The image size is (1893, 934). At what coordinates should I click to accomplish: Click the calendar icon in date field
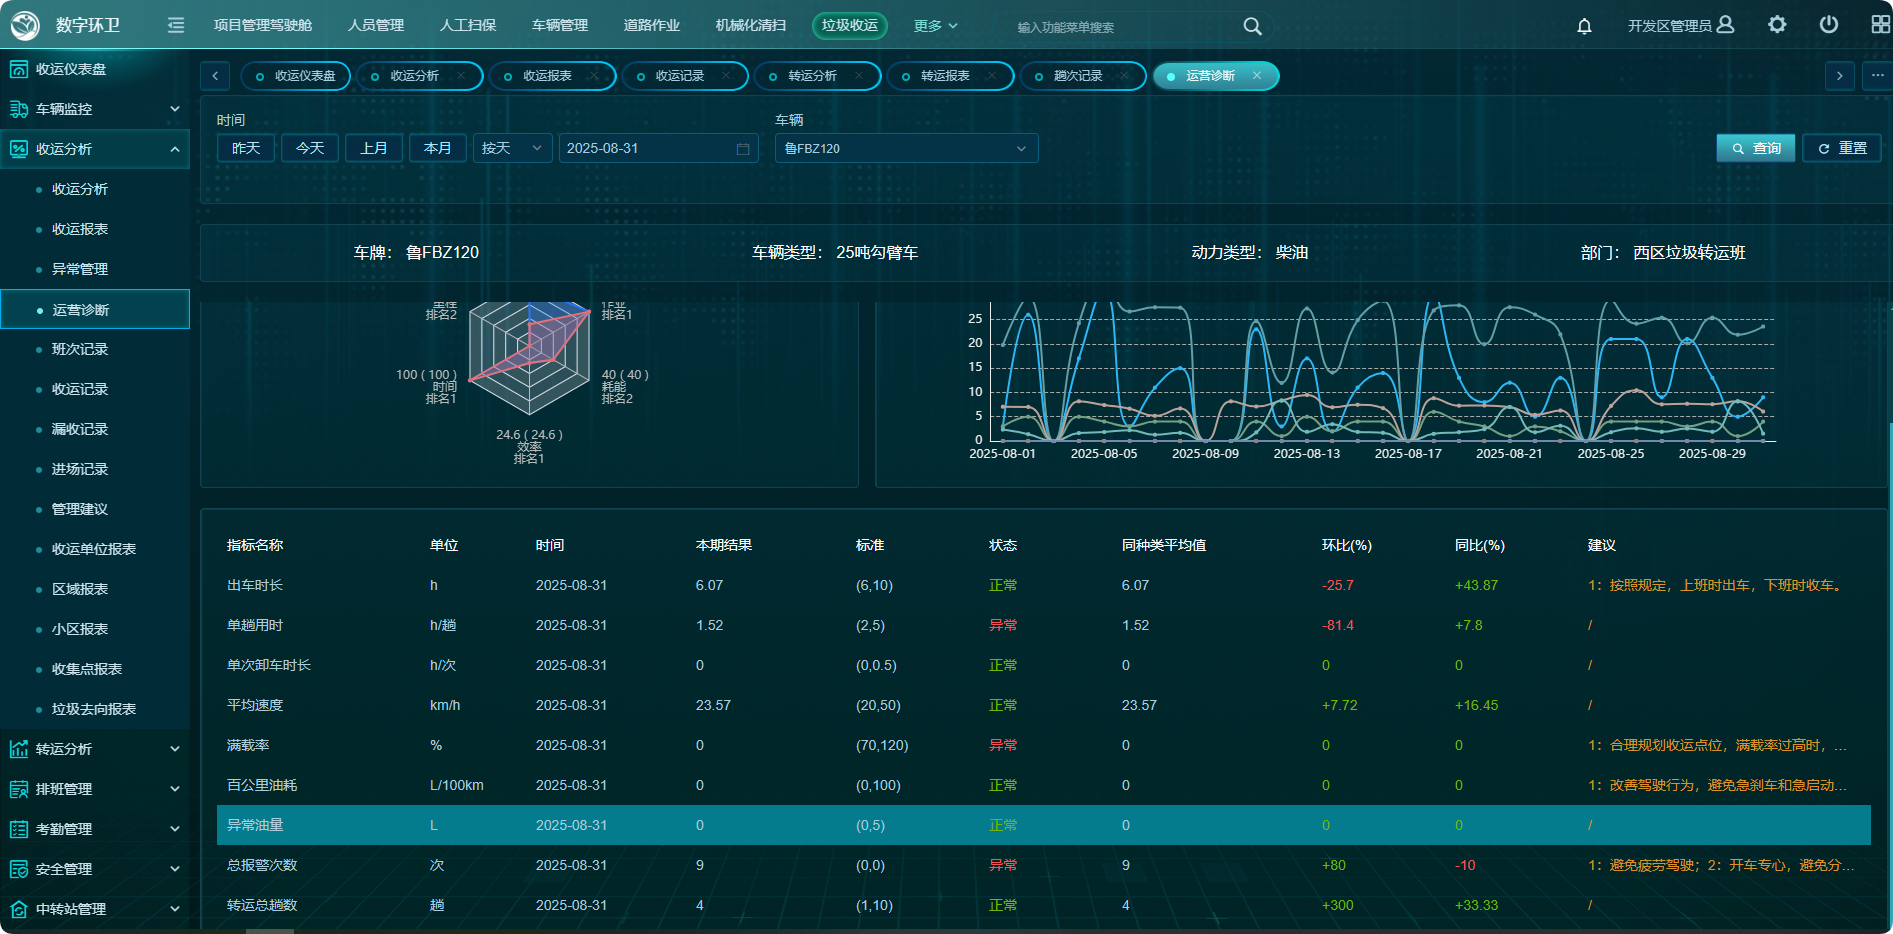(x=743, y=149)
